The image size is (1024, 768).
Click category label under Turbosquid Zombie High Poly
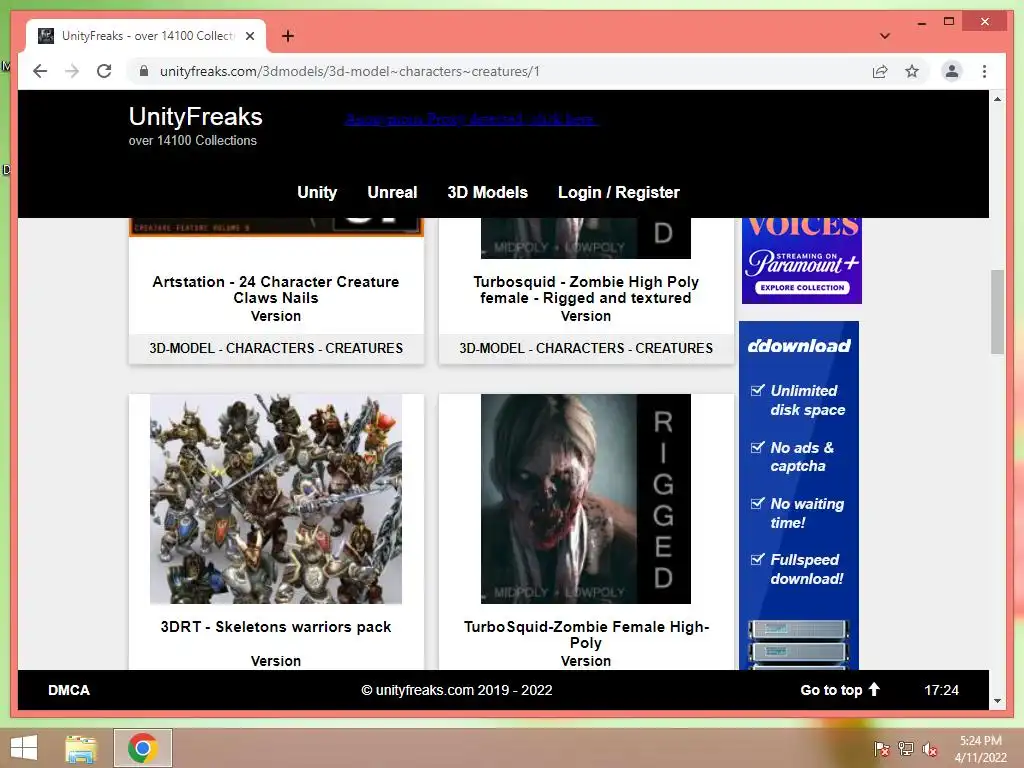click(586, 348)
